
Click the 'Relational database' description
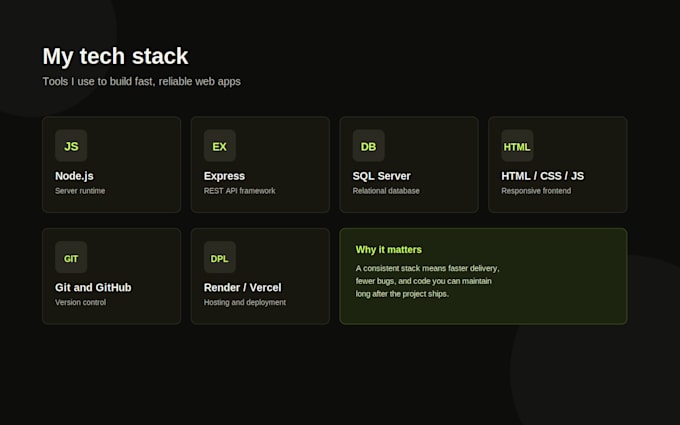tap(386, 191)
